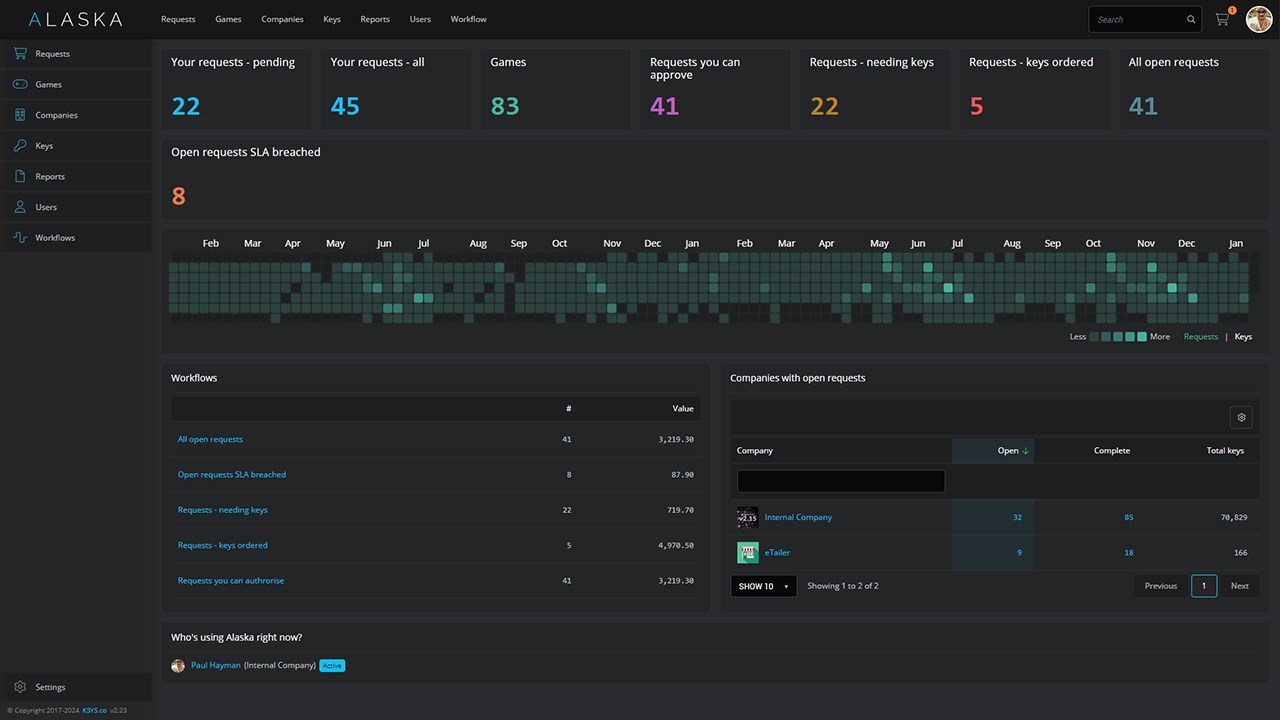
Task: Click the Requests cart icon in sidebar
Action: [x=20, y=54]
